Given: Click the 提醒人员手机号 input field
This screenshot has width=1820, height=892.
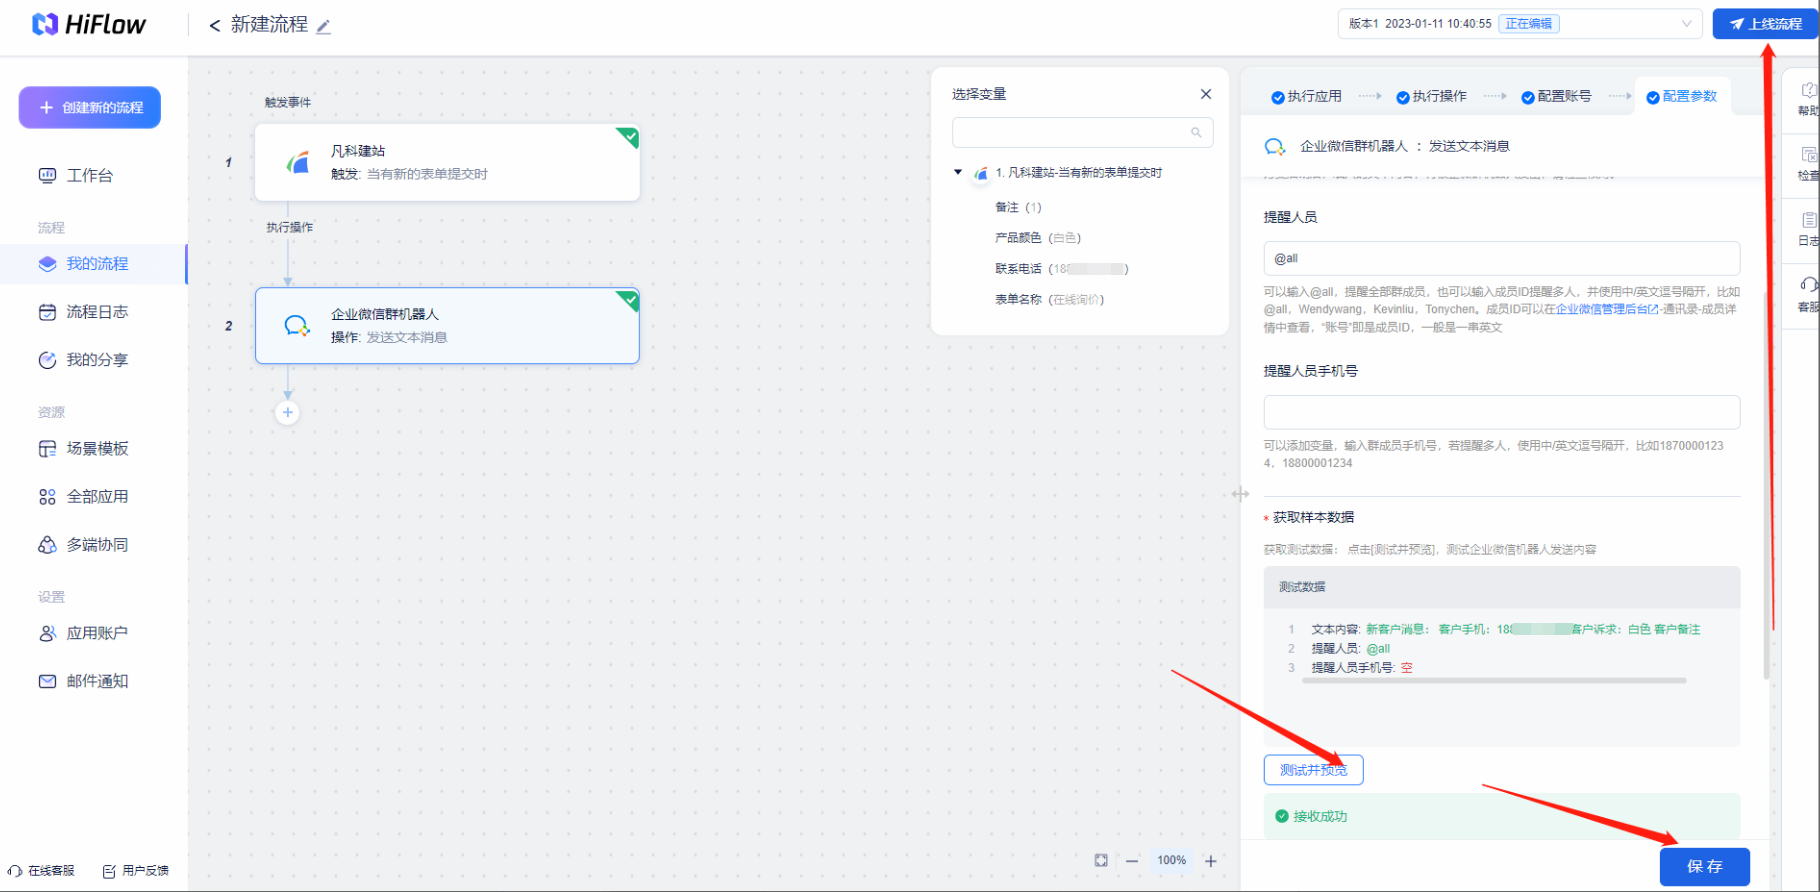Looking at the screenshot, I should click(1501, 412).
